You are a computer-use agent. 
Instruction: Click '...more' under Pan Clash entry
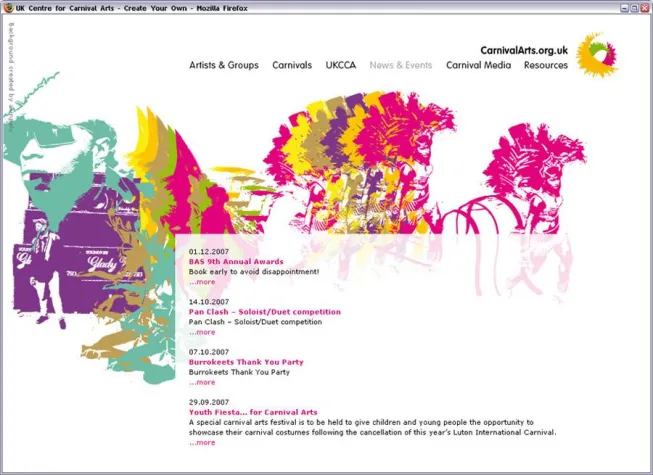(x=202, y=332)
